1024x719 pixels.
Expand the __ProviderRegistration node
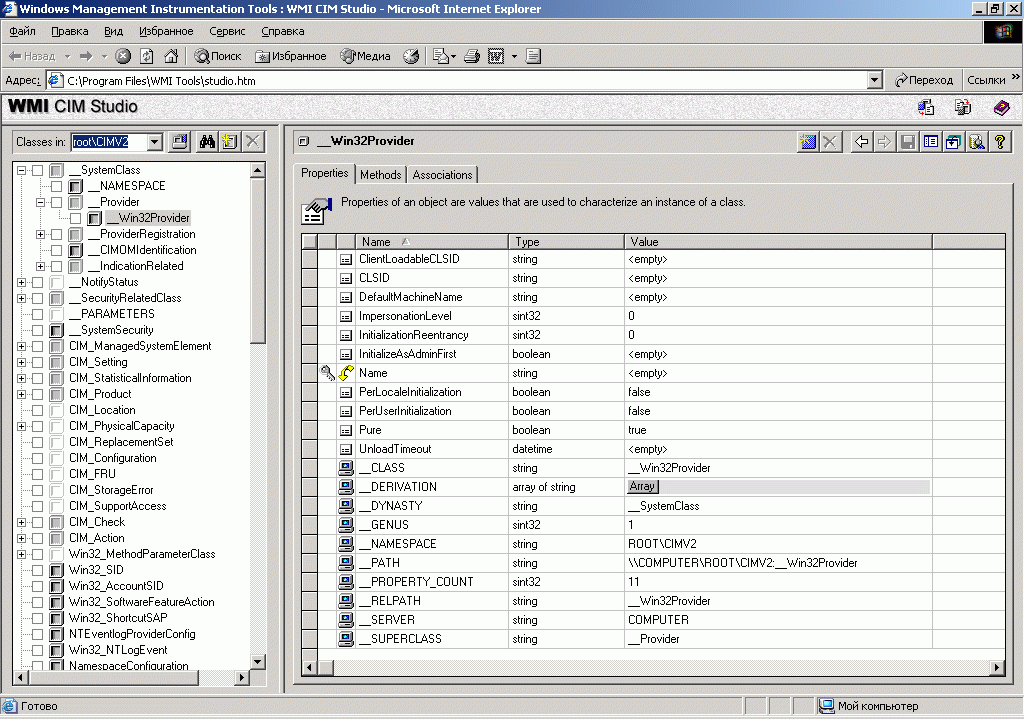pos(40,234)
